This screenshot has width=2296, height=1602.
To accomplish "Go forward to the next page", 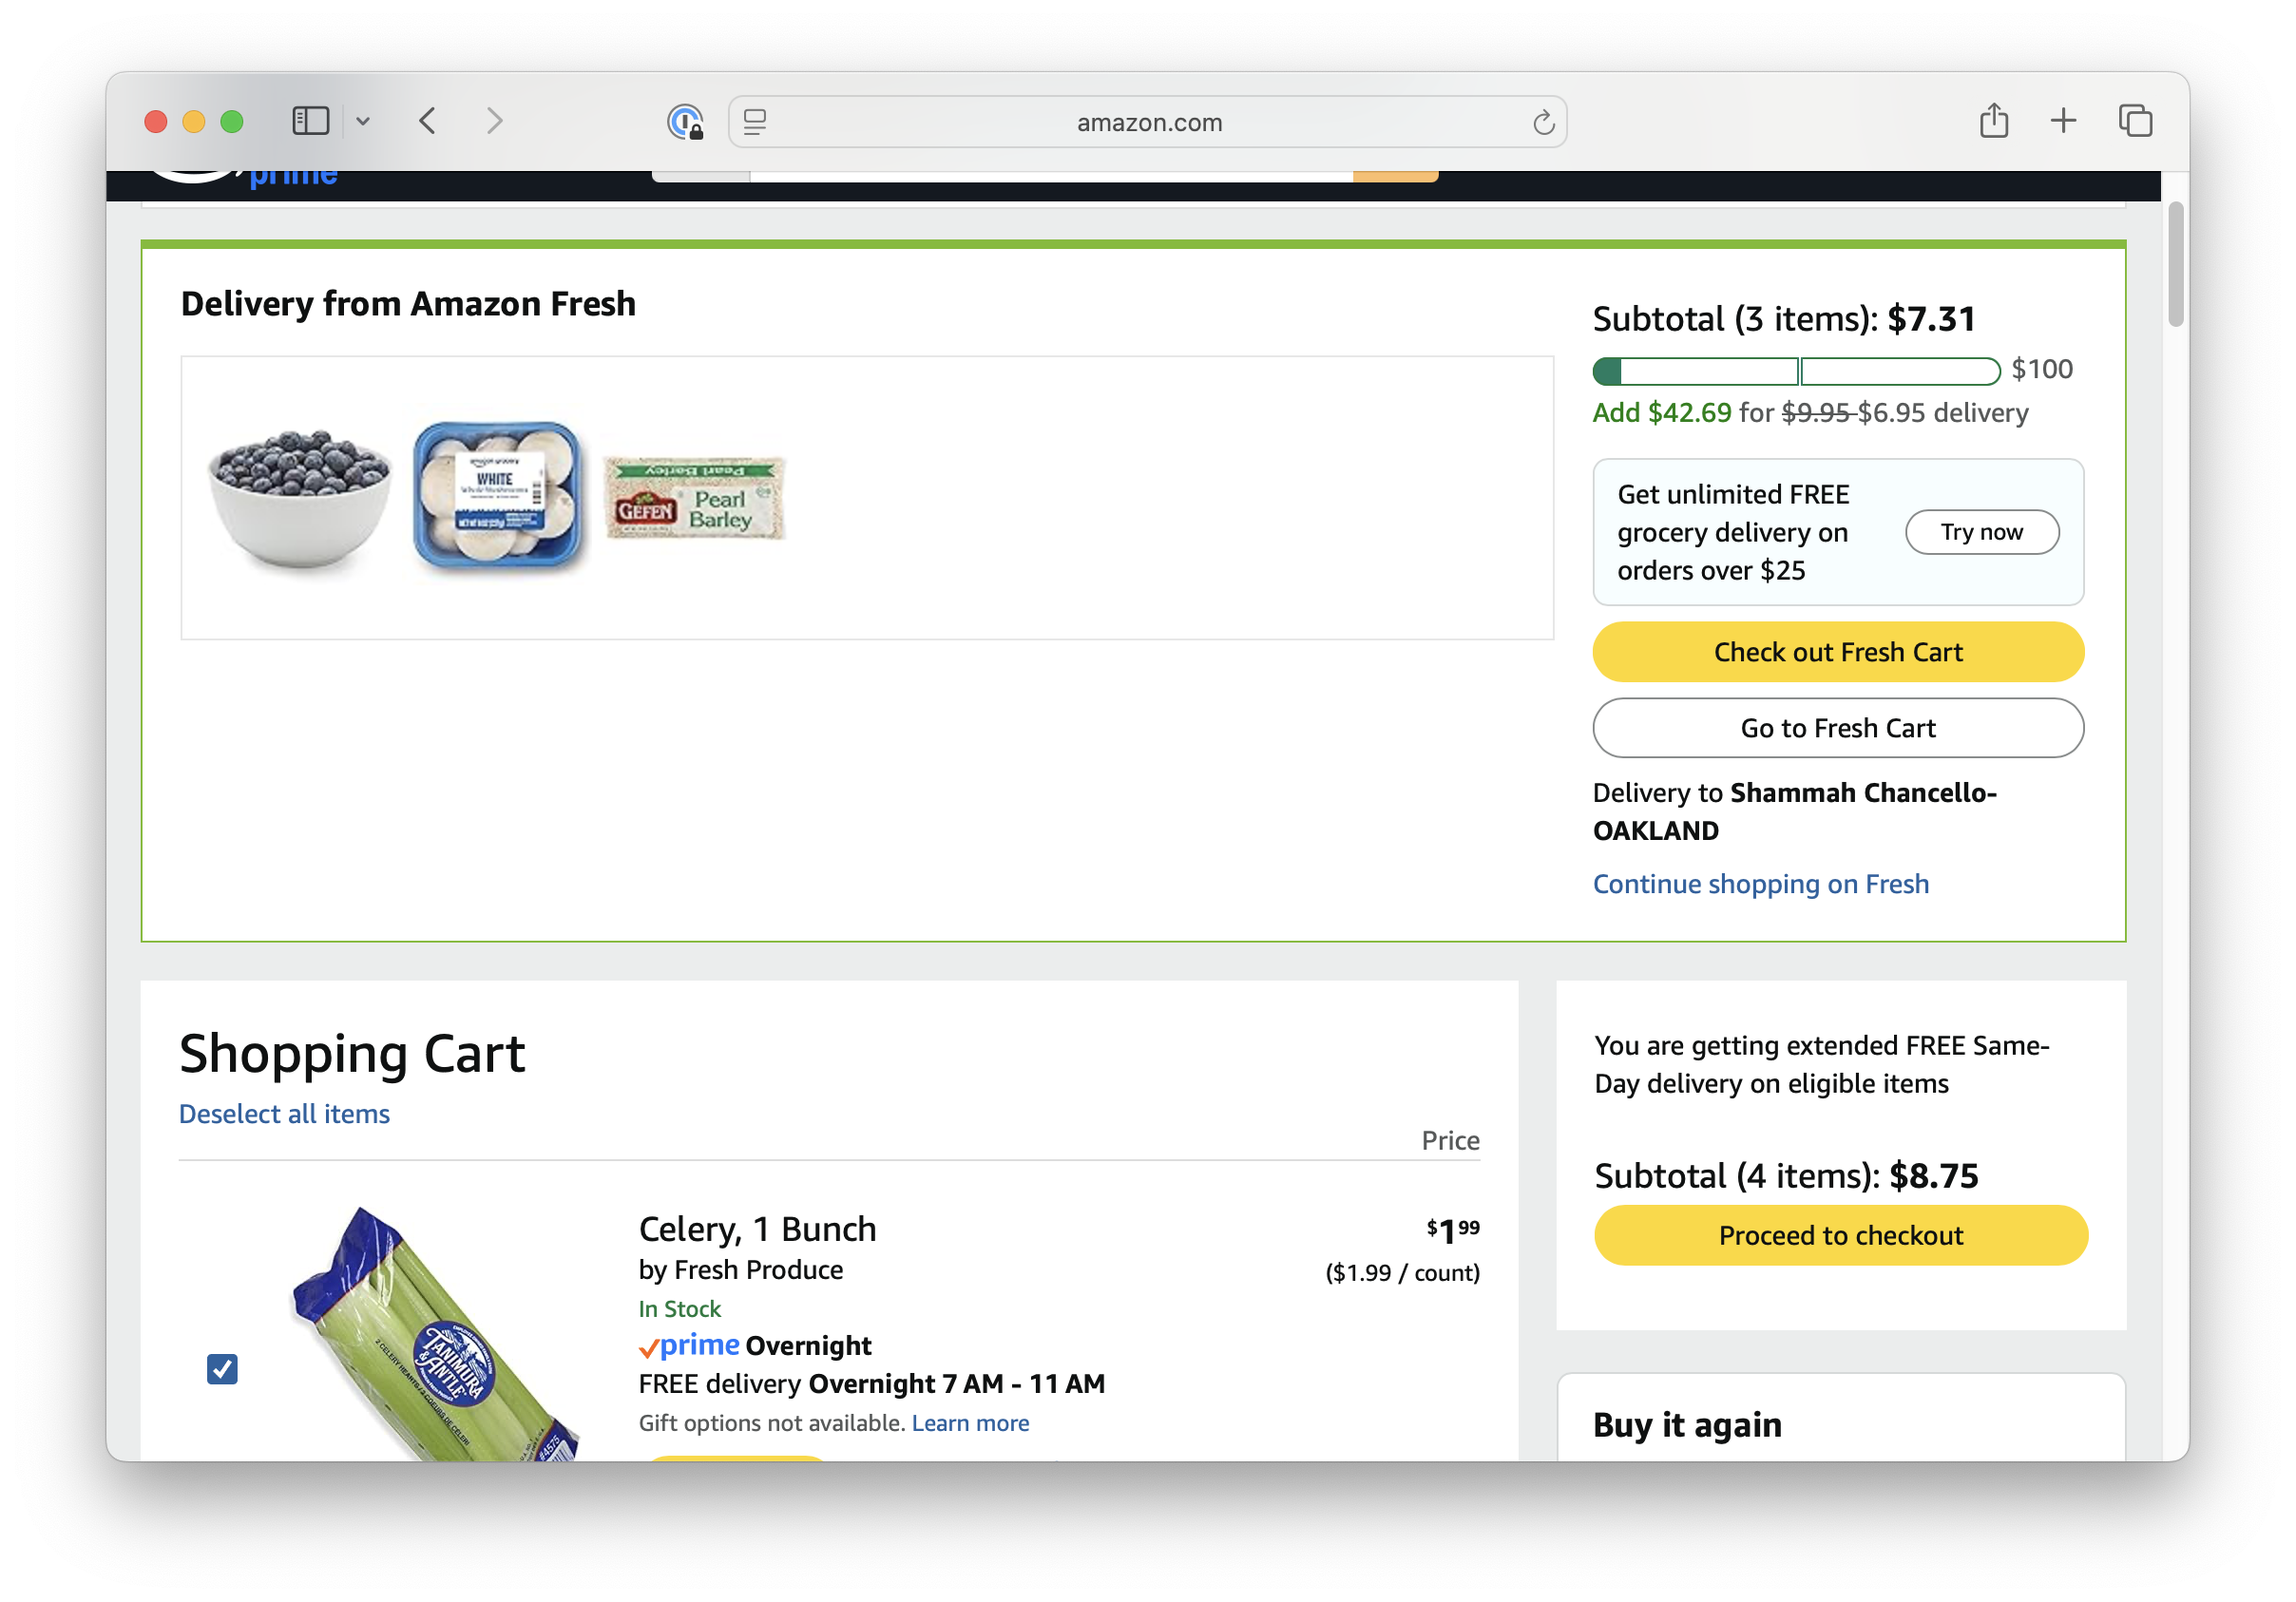I will (x=494, y=121).
